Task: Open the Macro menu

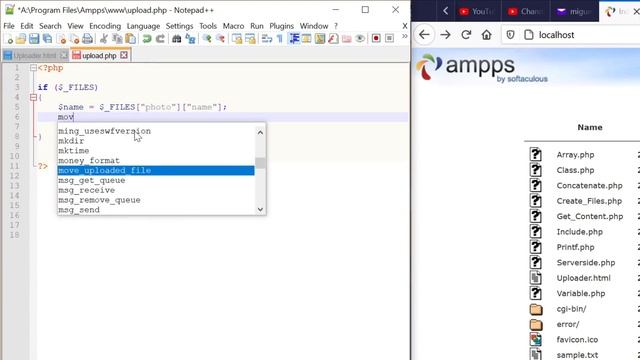Action: [233, 26]
